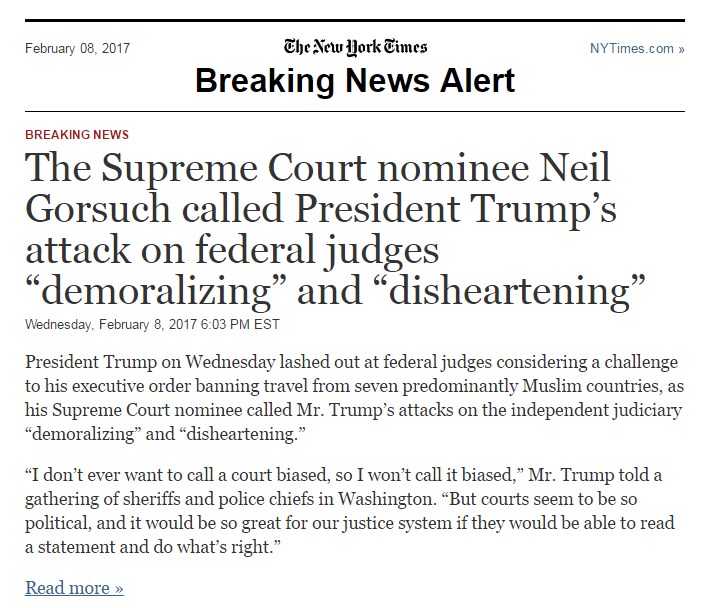This screenshot has height=608, width=710.
Task: Click the Read more » link
Action: tap(74, 588)
